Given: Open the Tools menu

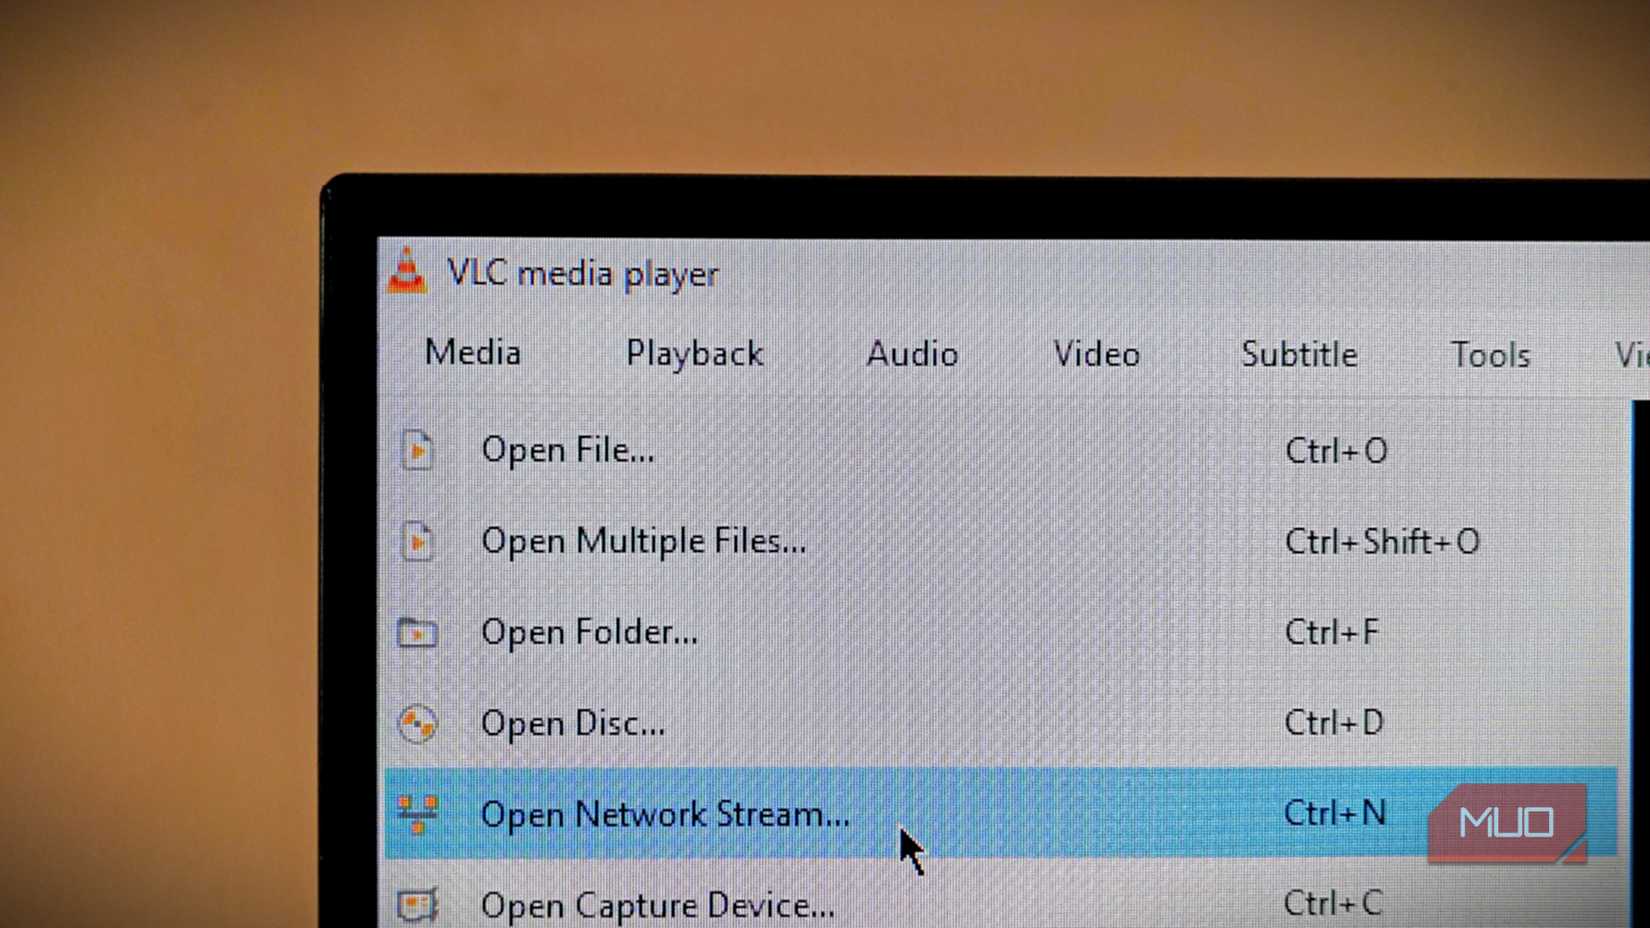Looking at the screenshot, I should tap(1490, 356).
